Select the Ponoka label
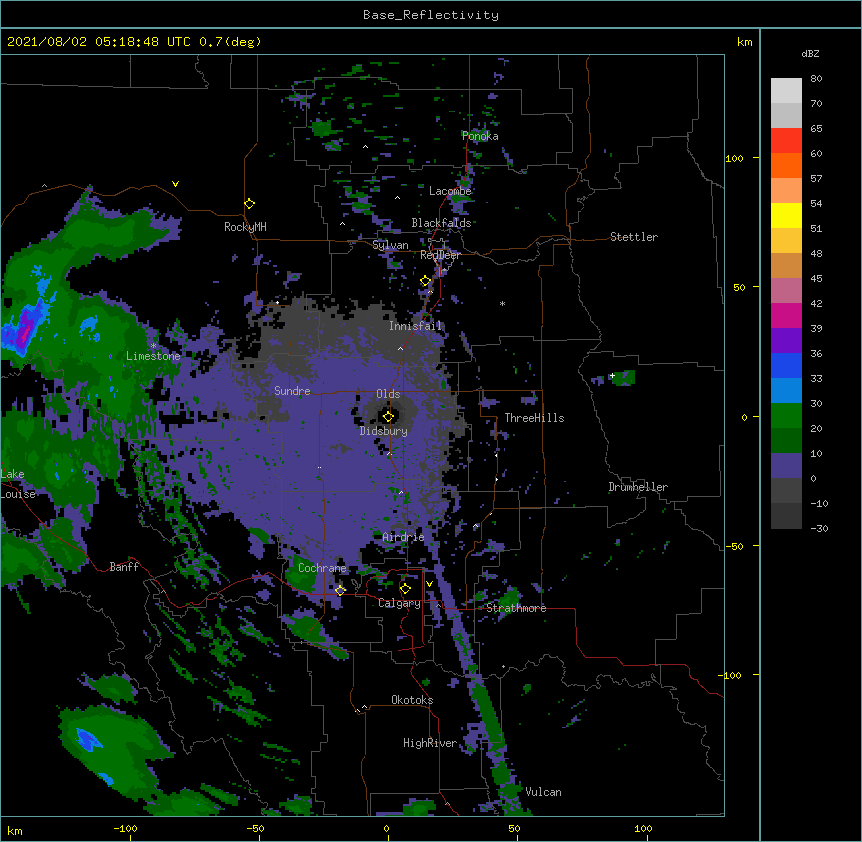Screen dimensions: 862x842 480,136
